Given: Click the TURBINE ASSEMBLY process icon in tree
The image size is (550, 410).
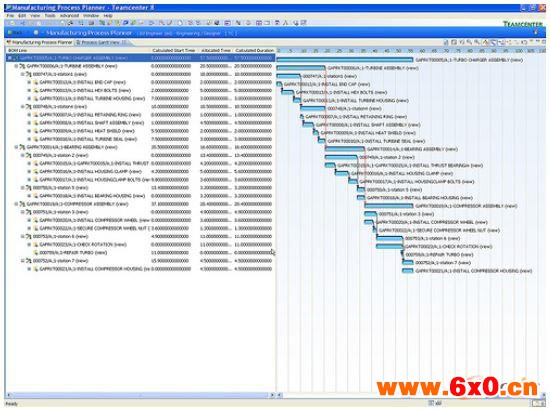Looking at the screenshot, I should point(22,66).
